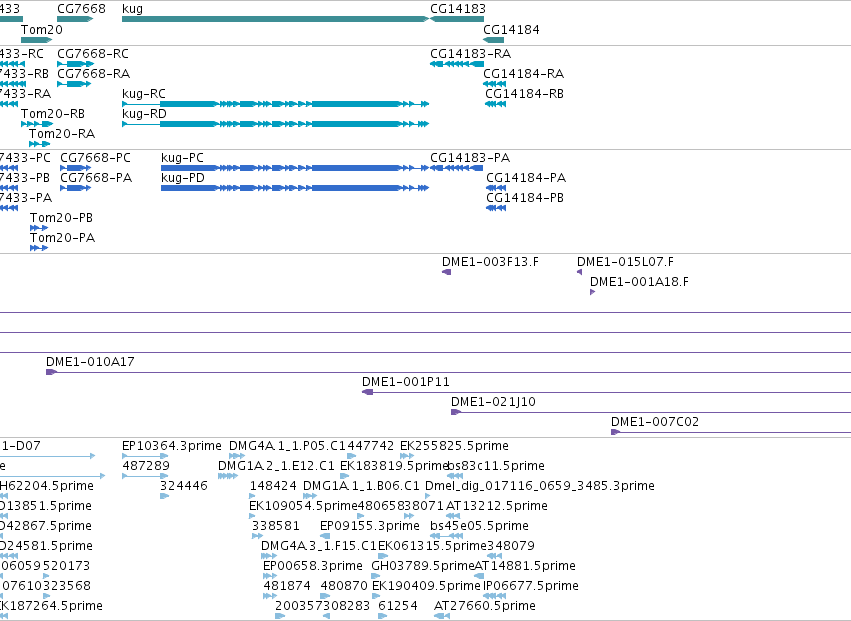This screenshot has height=621, width=851.
Task: Click the EP10364.3prime EST label
Action: click(x=172, y=446)
